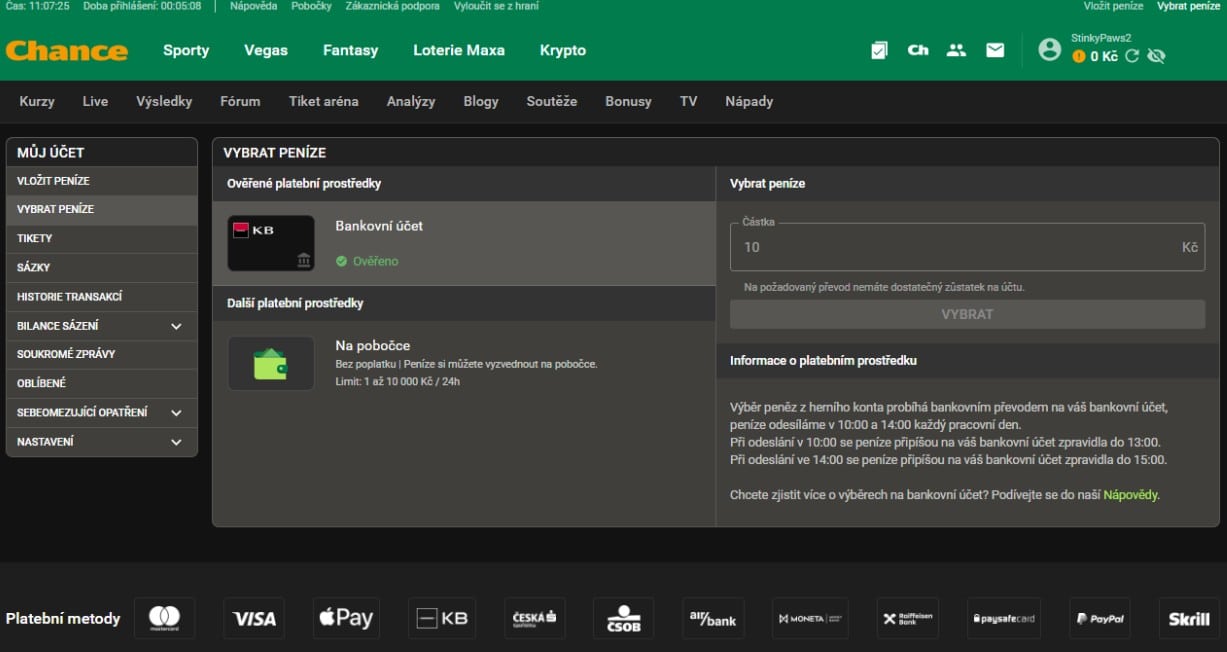Open Tiket aréna tab

click(x=323, y=101)
